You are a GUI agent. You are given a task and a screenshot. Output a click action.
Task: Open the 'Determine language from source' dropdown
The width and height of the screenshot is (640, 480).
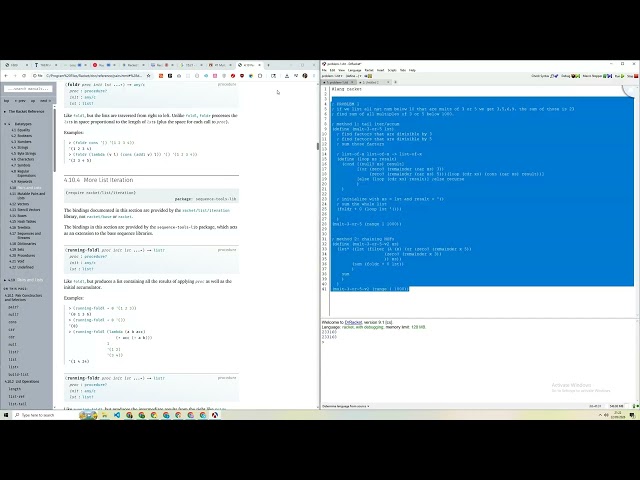[x=346, y=406]
